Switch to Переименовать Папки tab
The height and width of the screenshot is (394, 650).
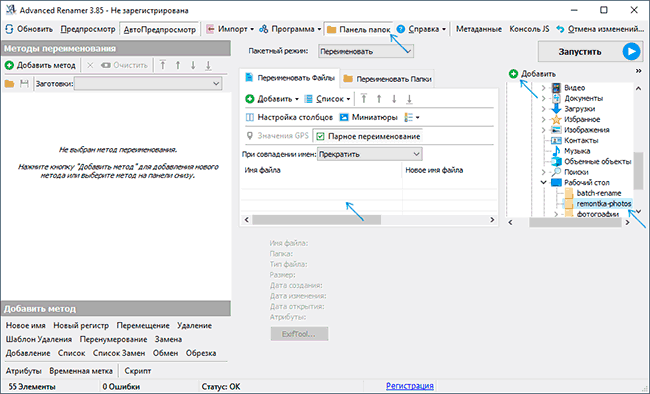387,79
